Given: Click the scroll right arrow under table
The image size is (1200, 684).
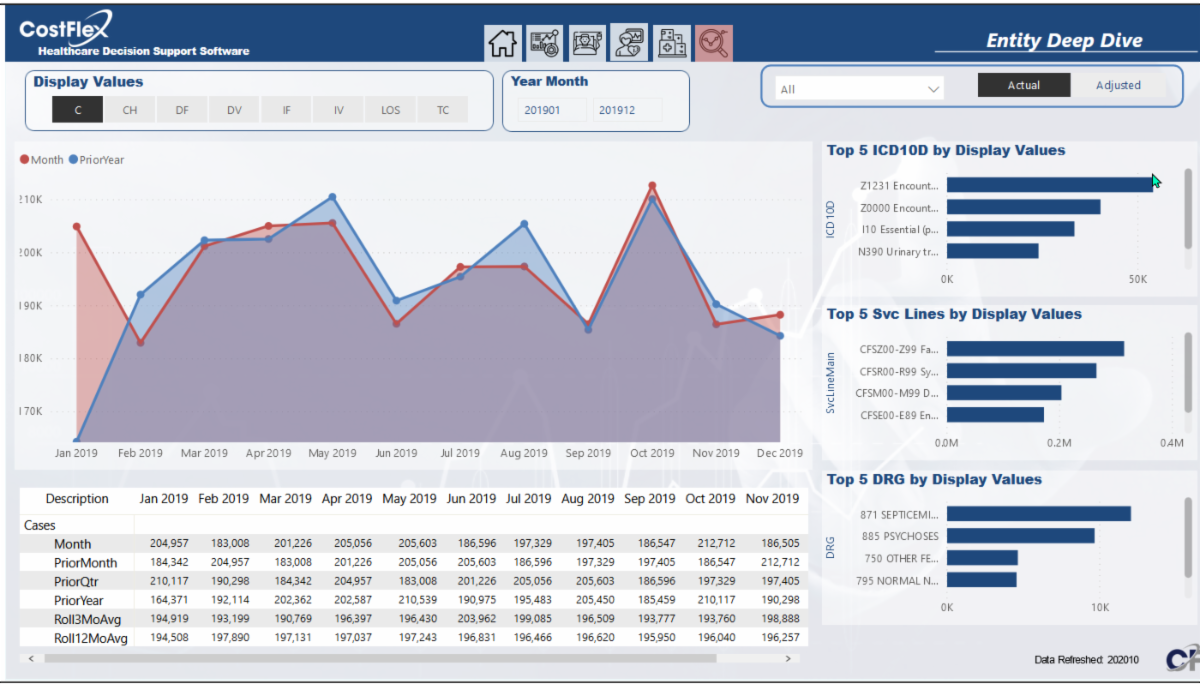Looking at the screenshot, I should pos(789,659).
